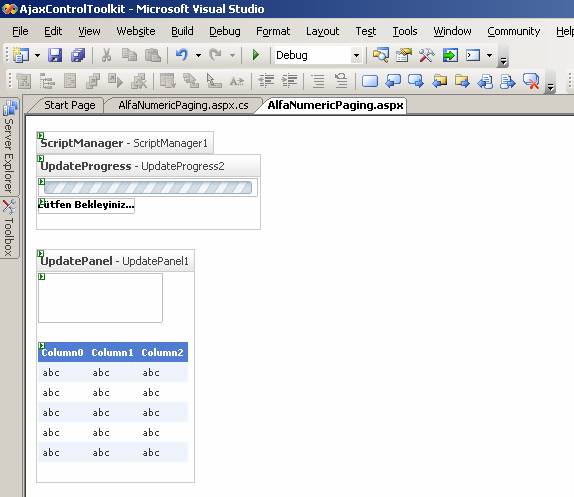
Task: Open the ScriptManager smart tag glyph
Action: click(x=41, y=136)
